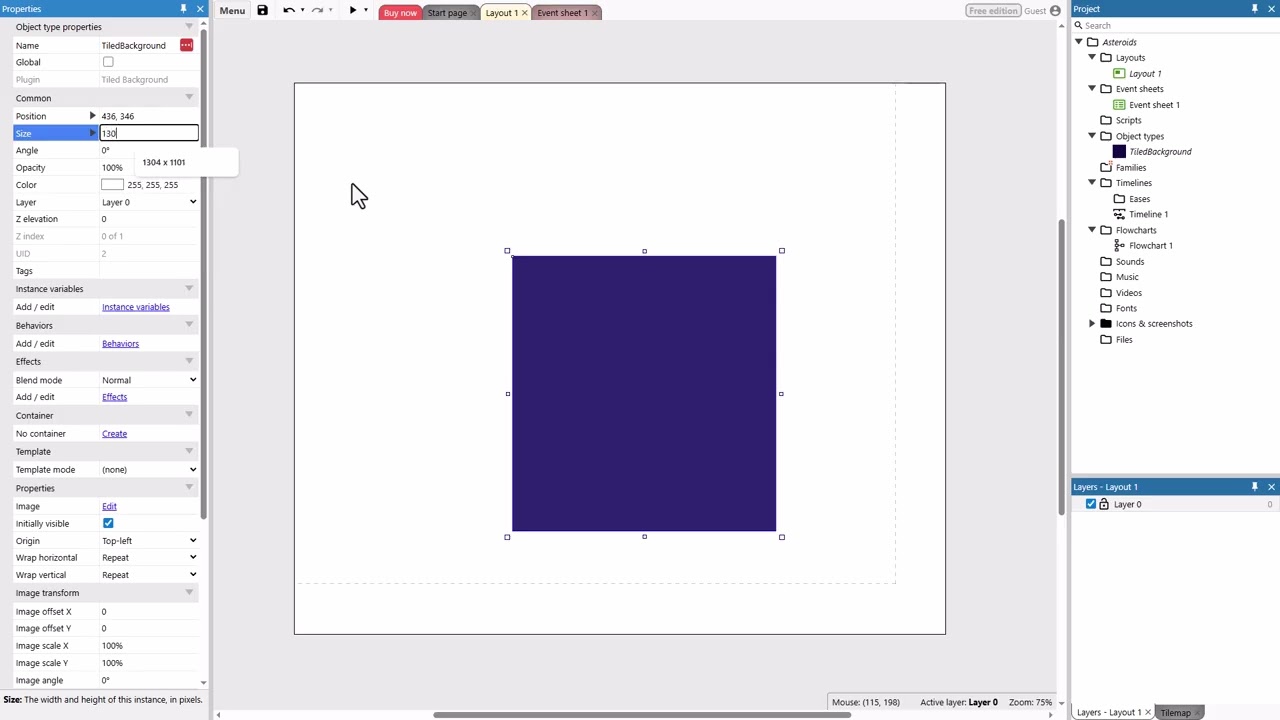Click the TiledBackground object type icon
The width and height of the screenshot is (1280, 720).
(x=1119, y=152)
